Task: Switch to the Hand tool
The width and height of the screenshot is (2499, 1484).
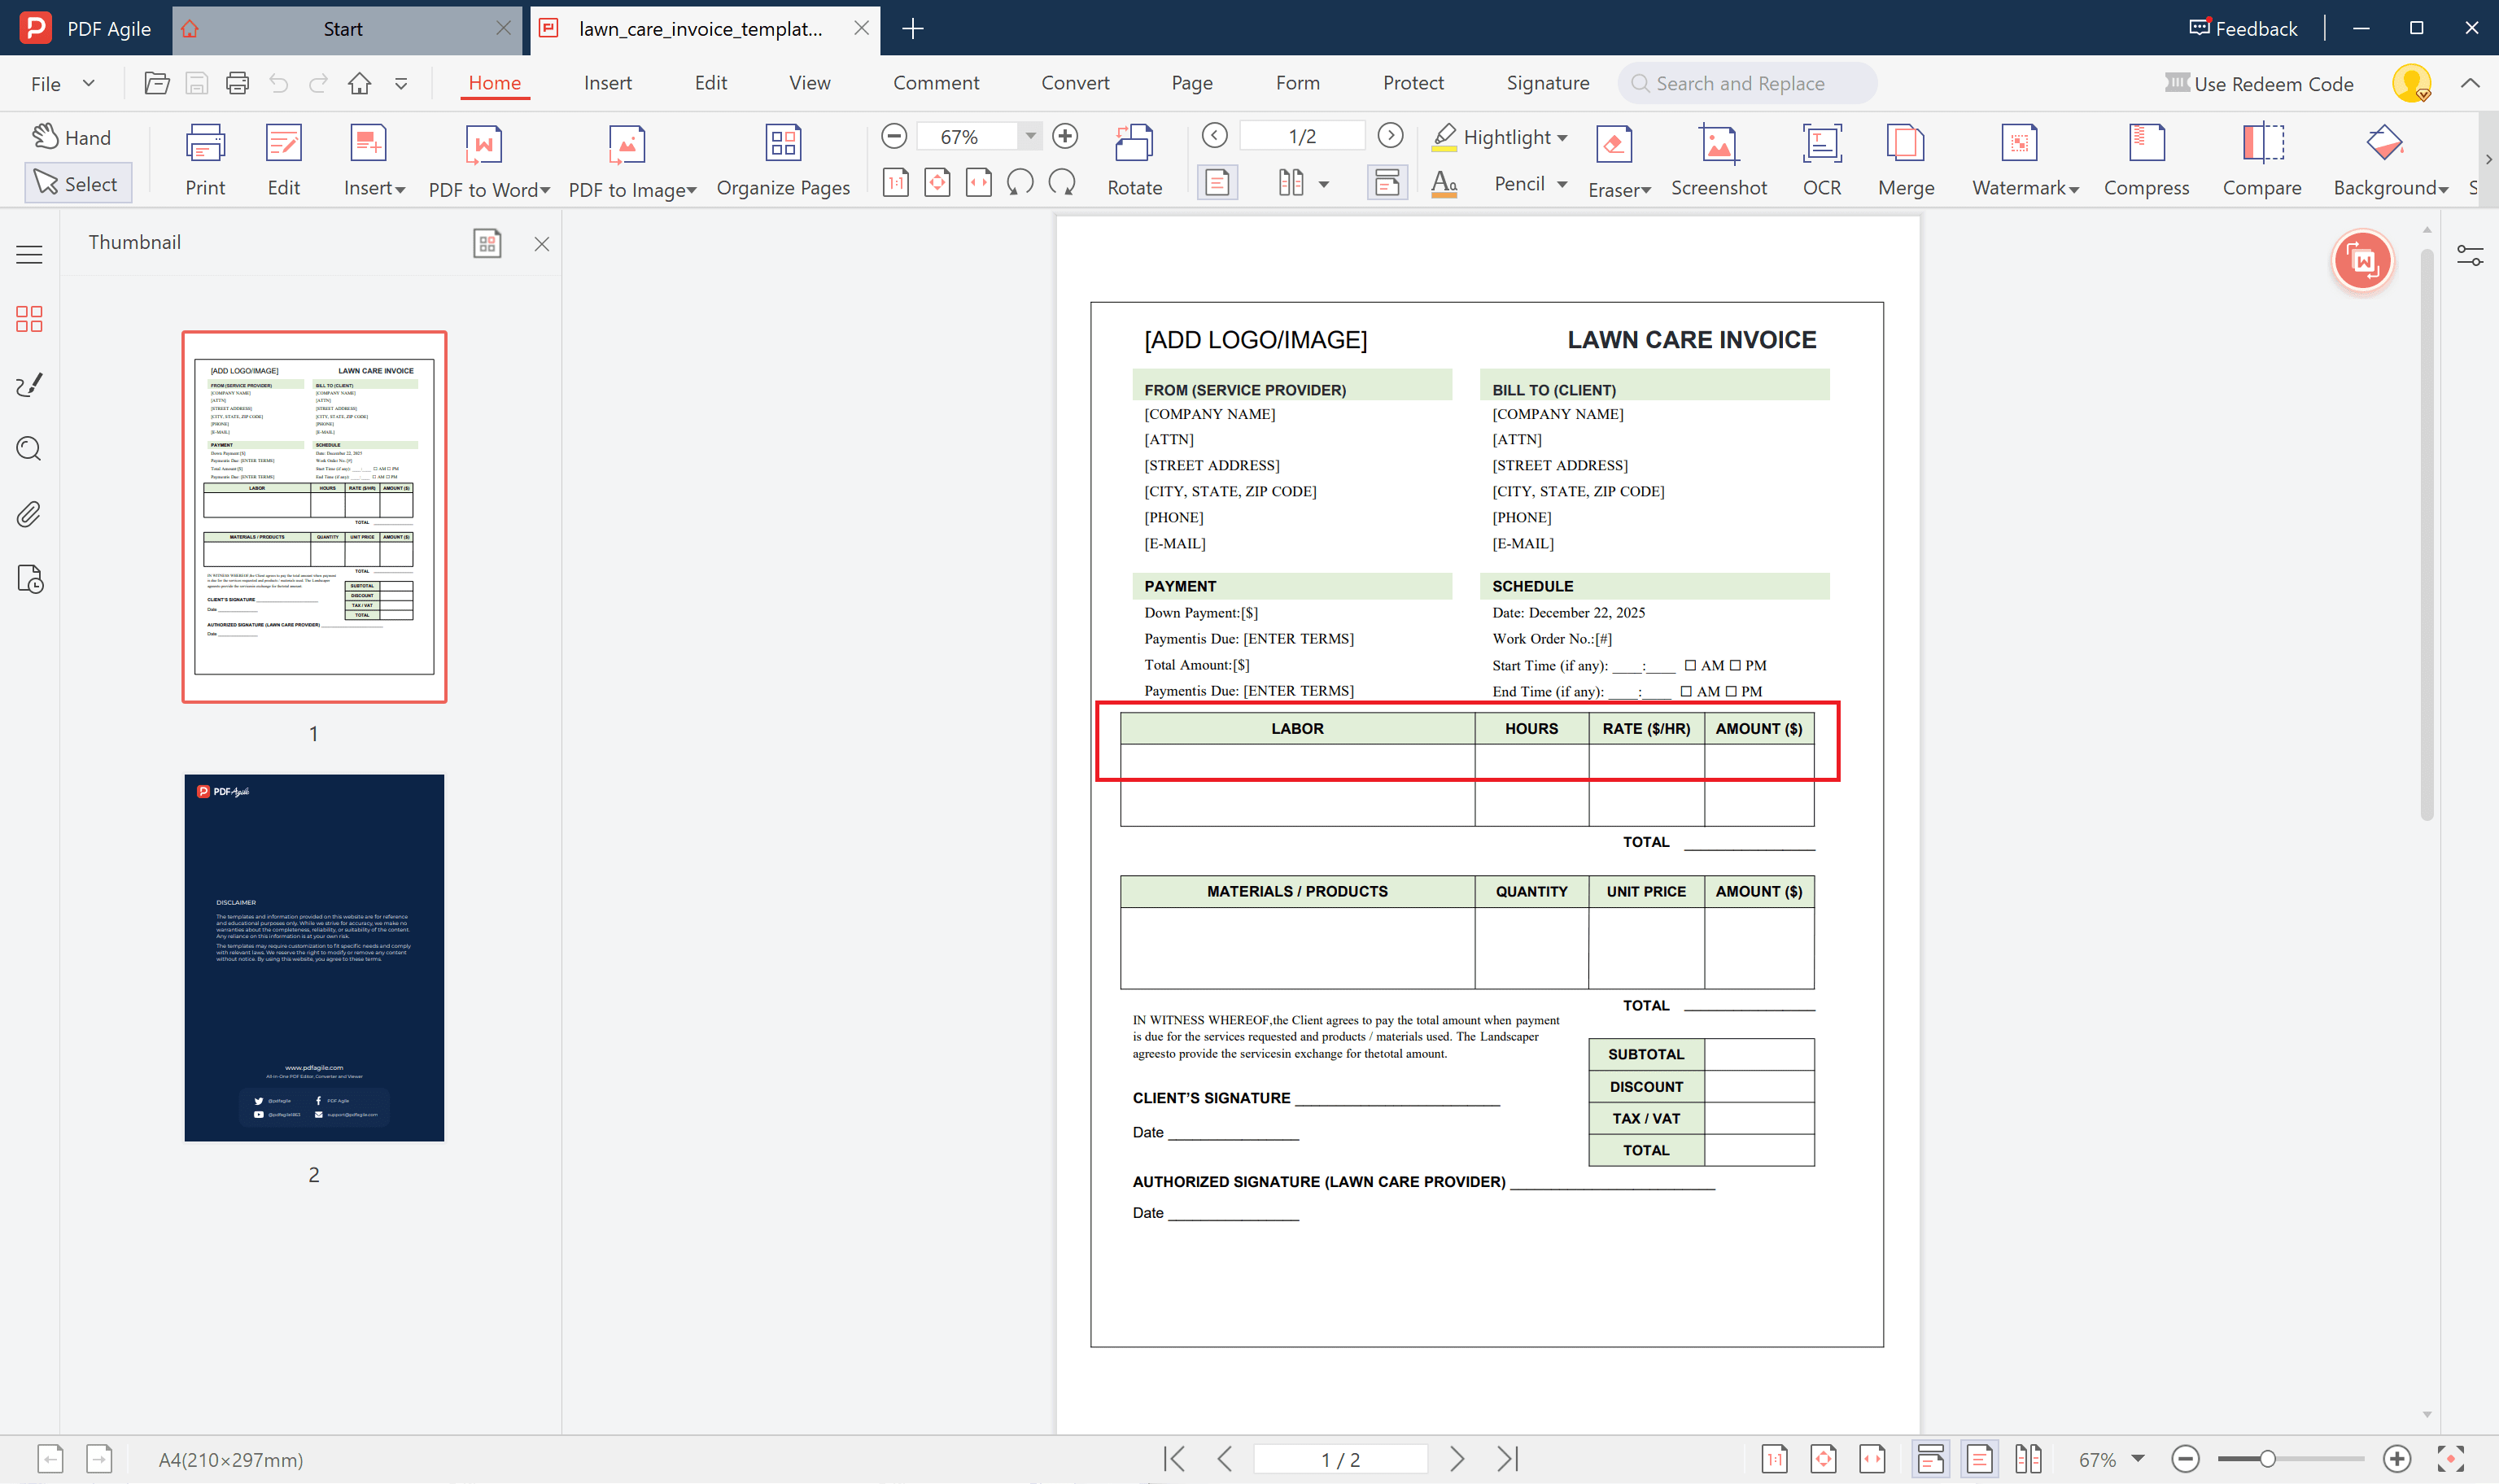Action: pyautogui.click(x=71, y=136)
